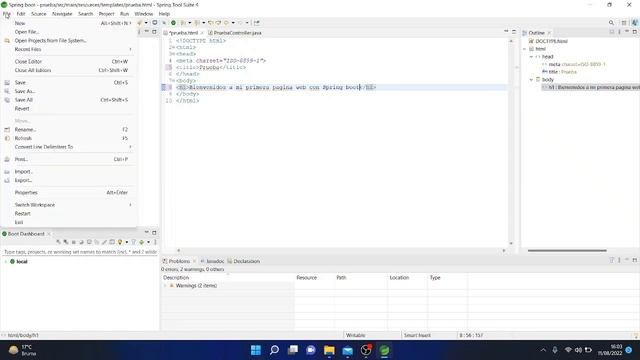Expand the local node in Boot Dashboard
Viewport: 640px width, 360px height.
[x=6, y=262]
